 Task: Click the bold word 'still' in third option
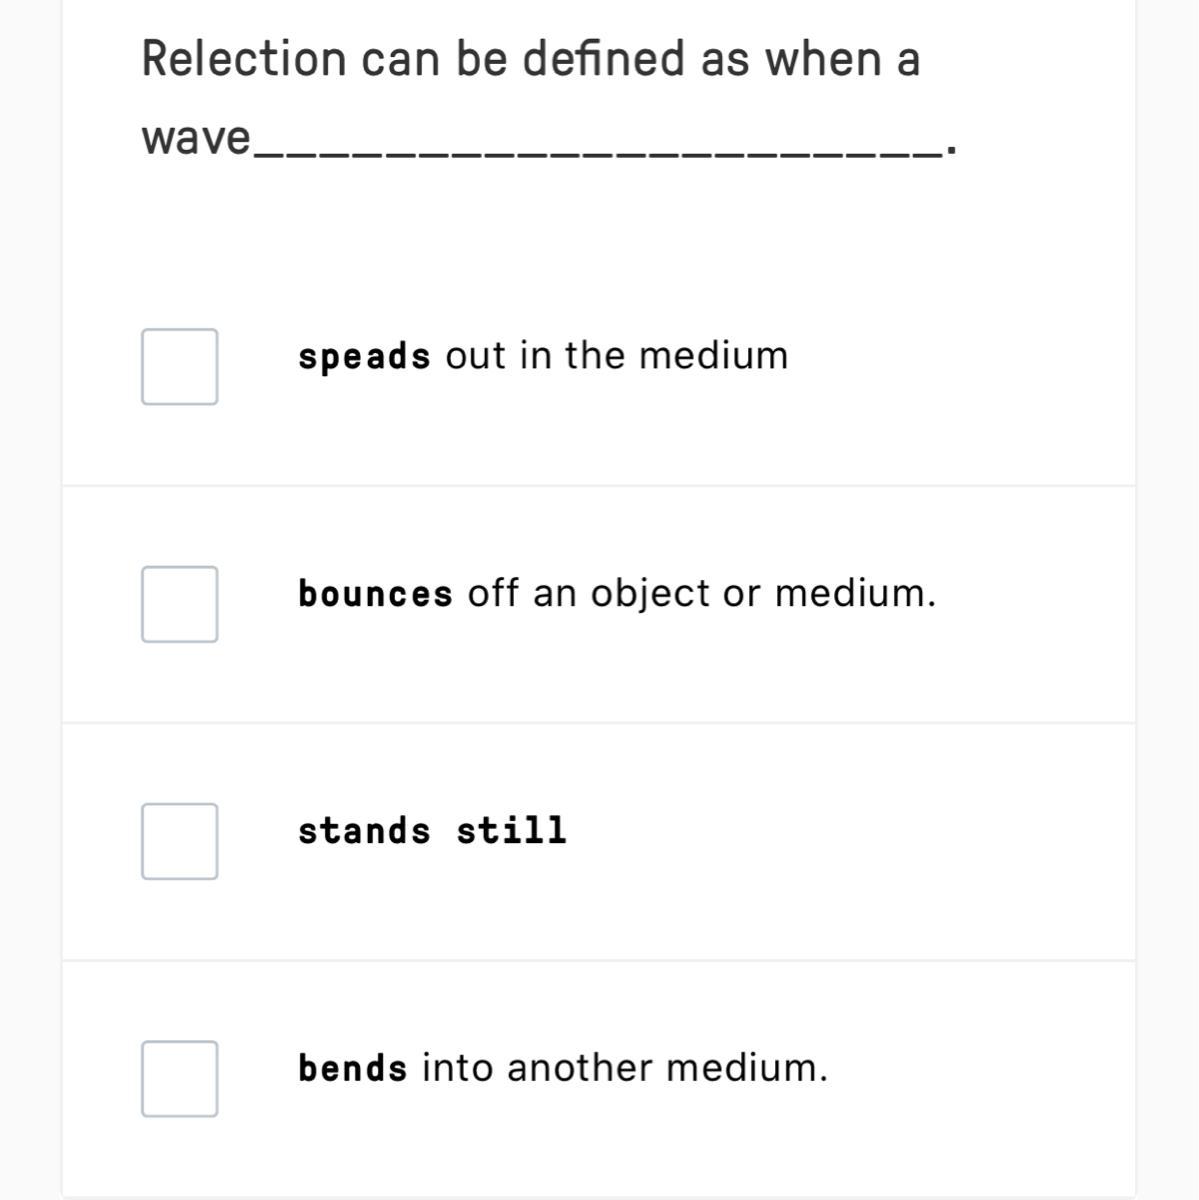(x=511, y=830)
